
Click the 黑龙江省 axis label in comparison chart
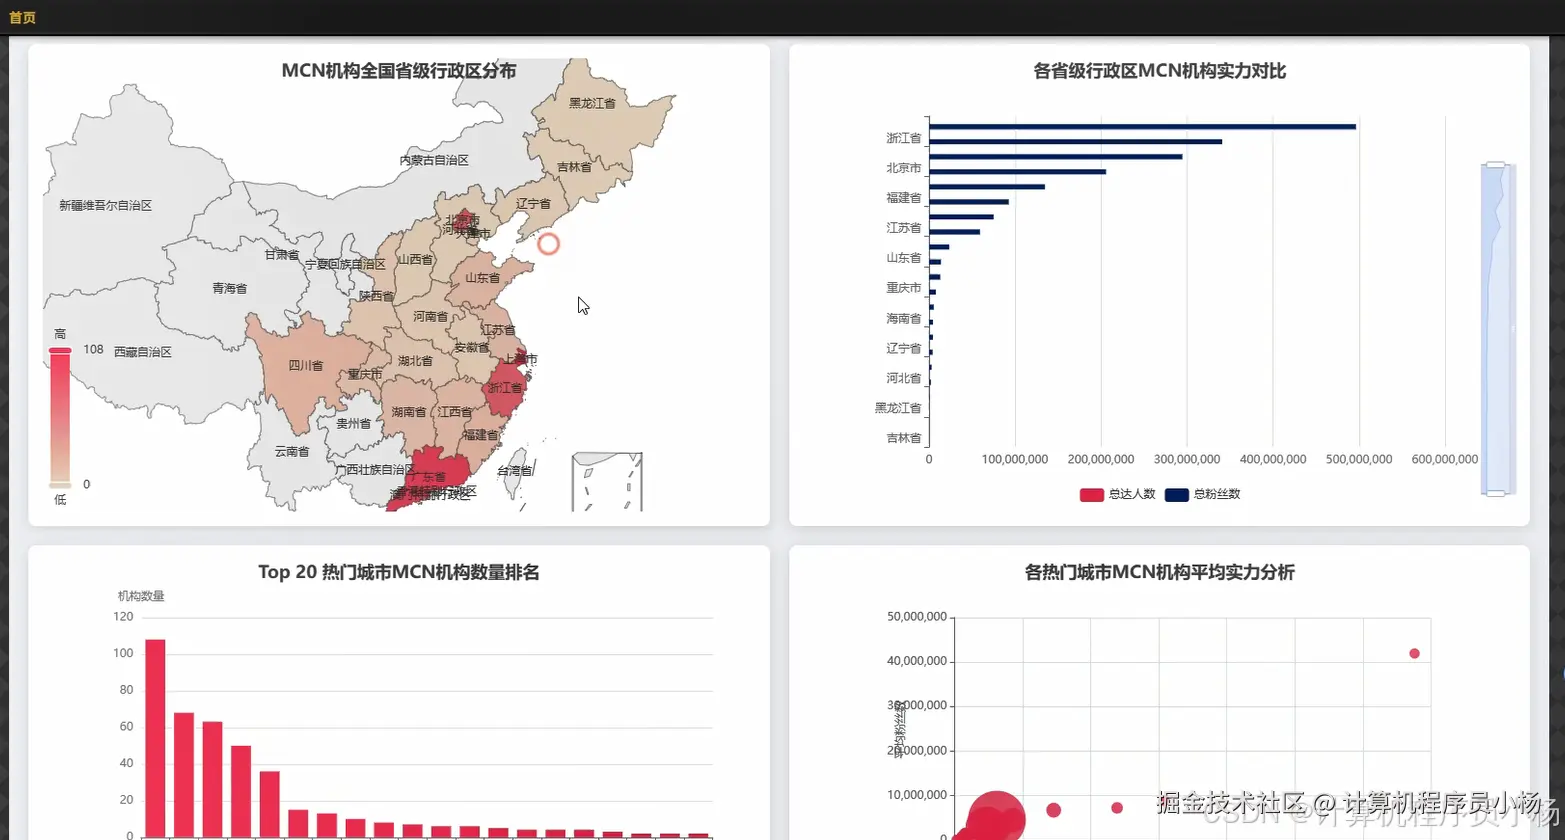(x=898, y=408)
